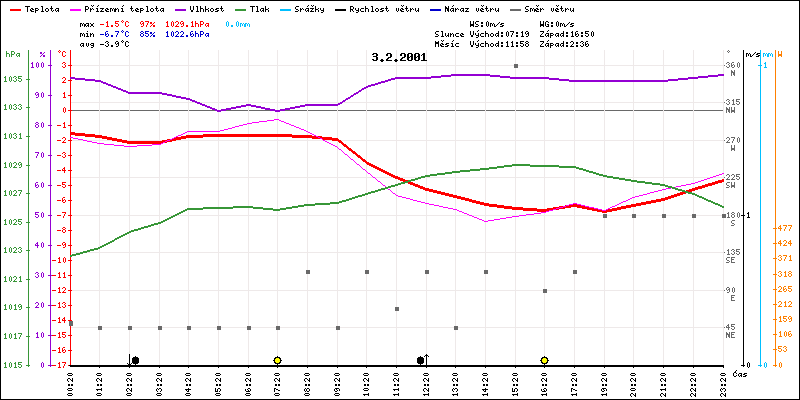Image resolution: width=800 pixels, height=400 pixels.
Task: Click the 3.2.2001 date title
Action: point(399,57)
